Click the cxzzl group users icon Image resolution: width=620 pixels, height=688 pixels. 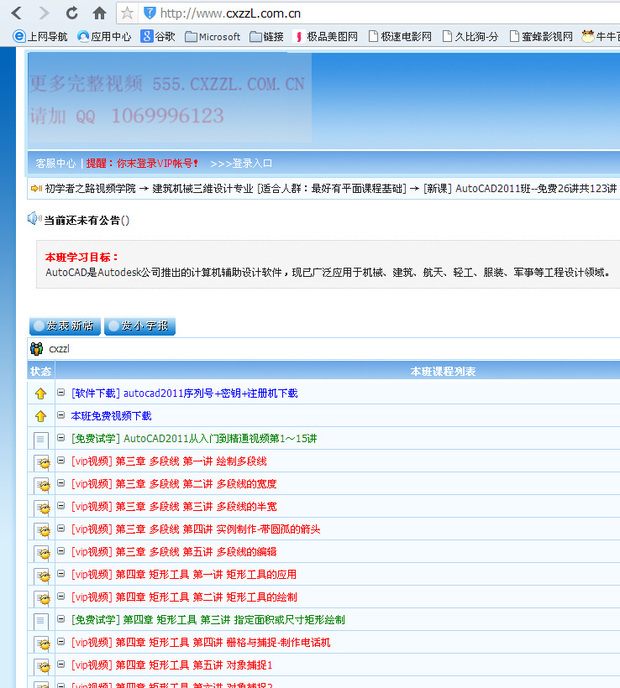coord(37,349)
